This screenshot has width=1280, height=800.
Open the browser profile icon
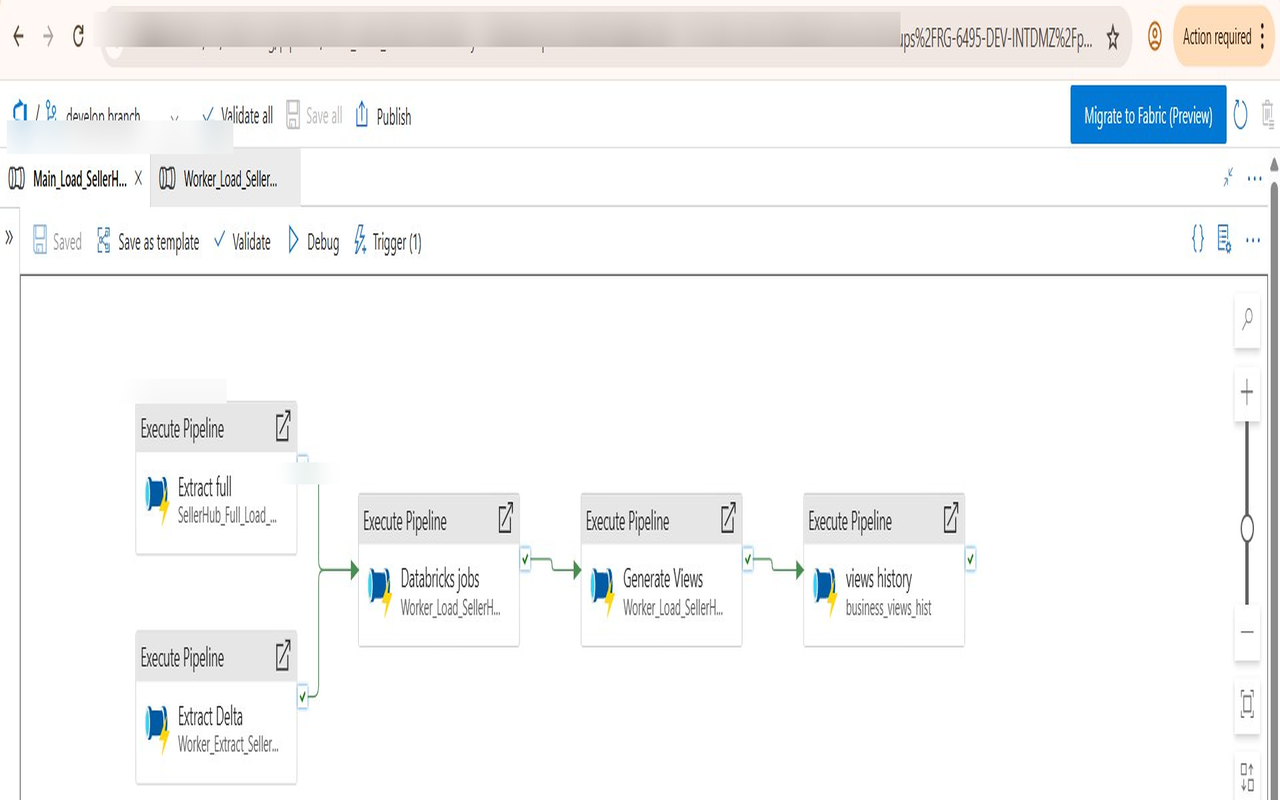pyautogui.click(x=1154, y=37)
